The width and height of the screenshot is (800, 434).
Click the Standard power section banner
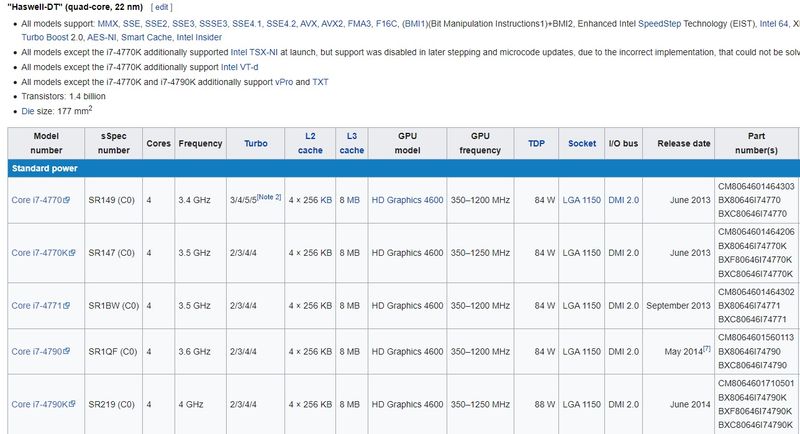click(x=404, y=168)
